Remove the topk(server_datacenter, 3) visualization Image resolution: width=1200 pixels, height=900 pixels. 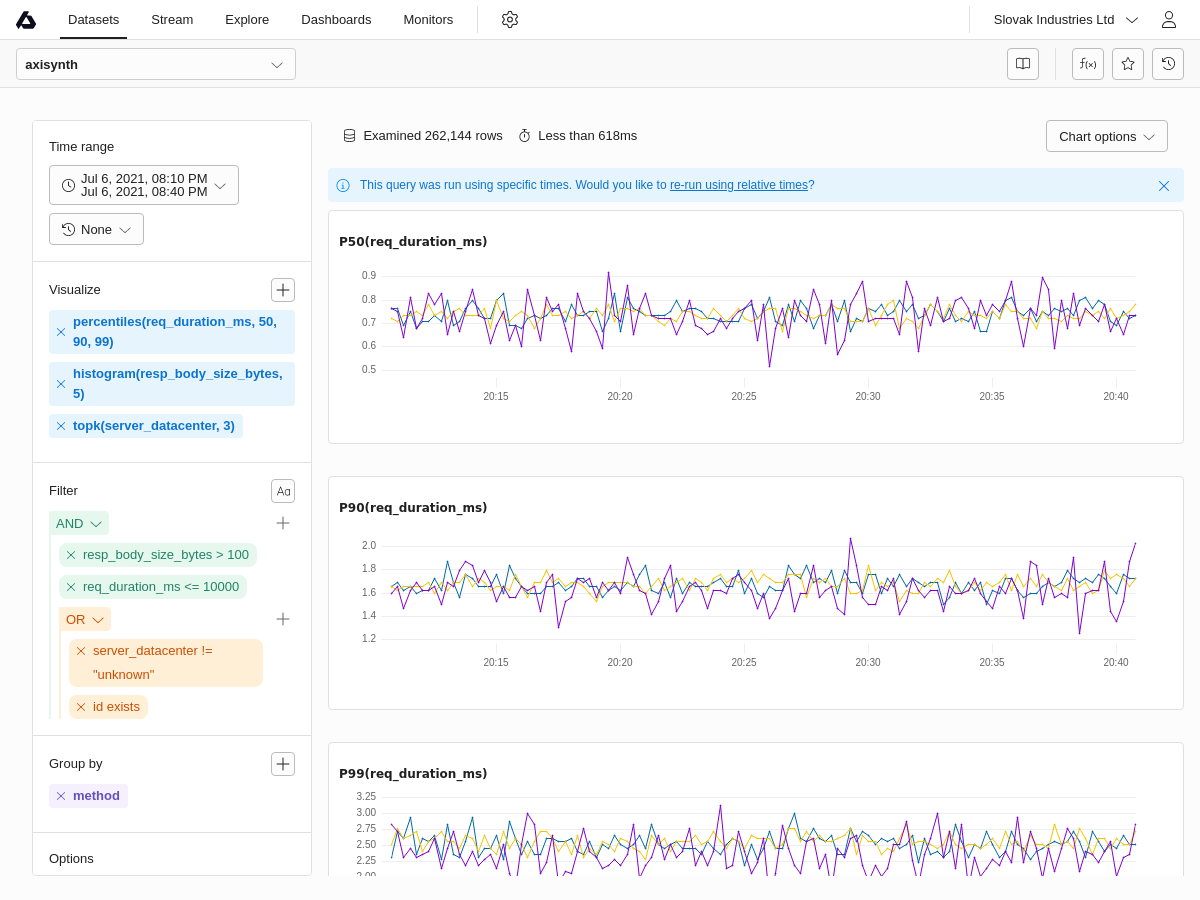pyautogui.click(x=61, y=426)
